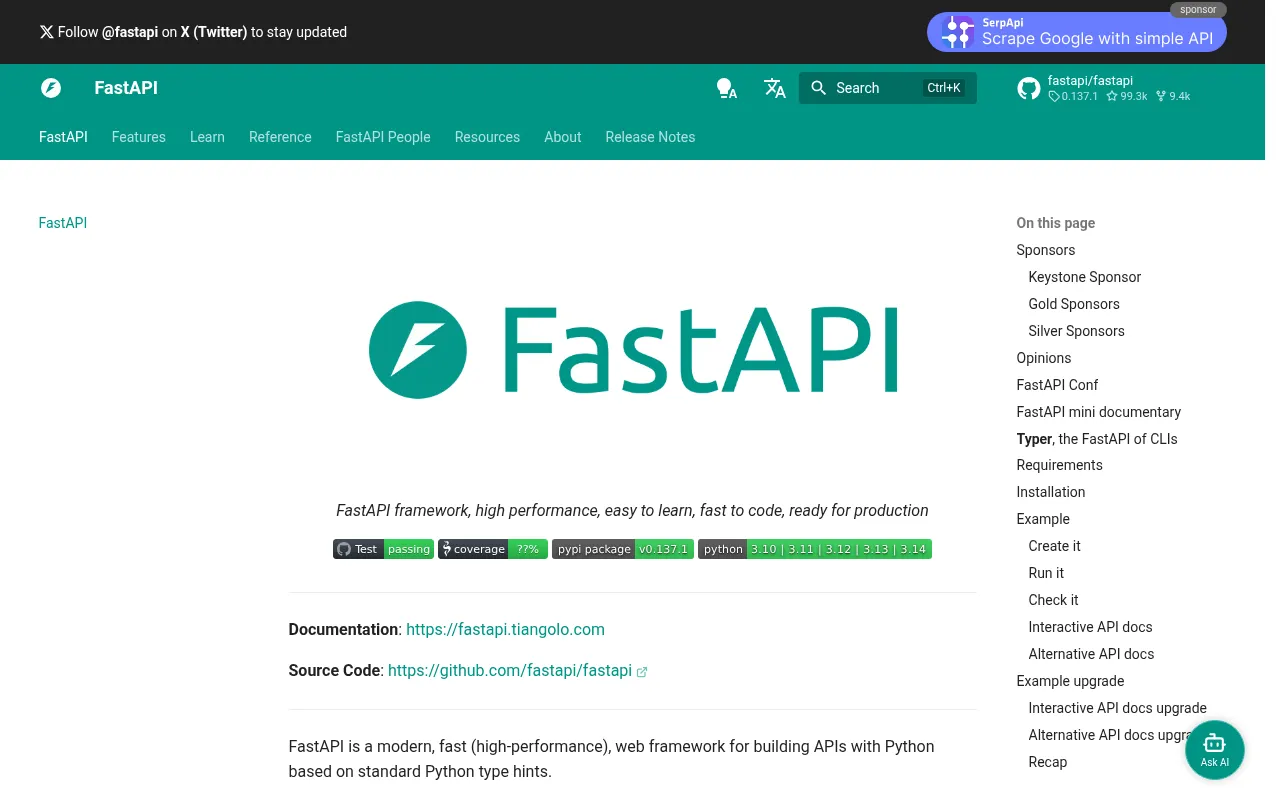The image size is (1280, 800).
Task: Jump to Alternative API docs section
Action: coord(1092,654)
